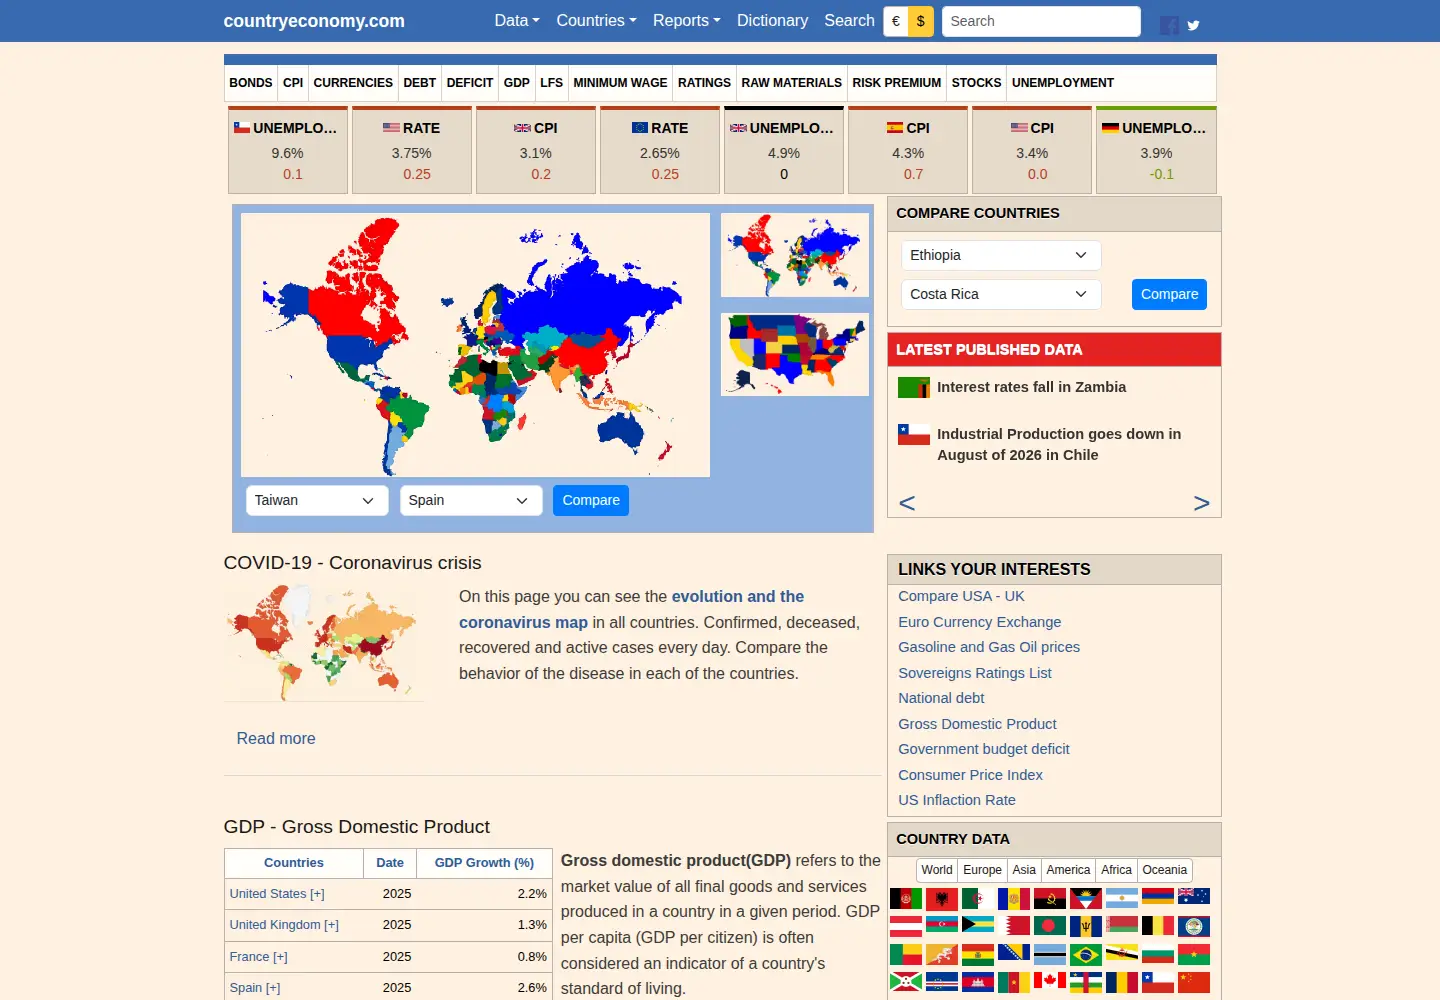This screenshot has width=1440, height=1000.
Task: Focus the Search input field
Action: (1041, 21)
